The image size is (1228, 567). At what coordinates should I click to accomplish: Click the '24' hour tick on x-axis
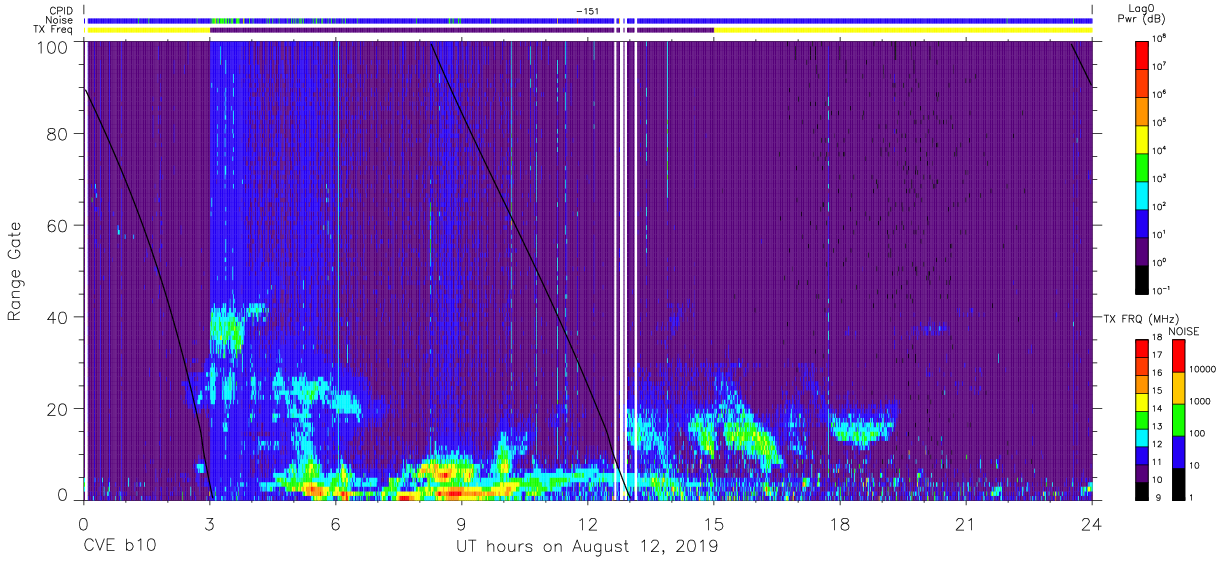[x=1092, y=524]
